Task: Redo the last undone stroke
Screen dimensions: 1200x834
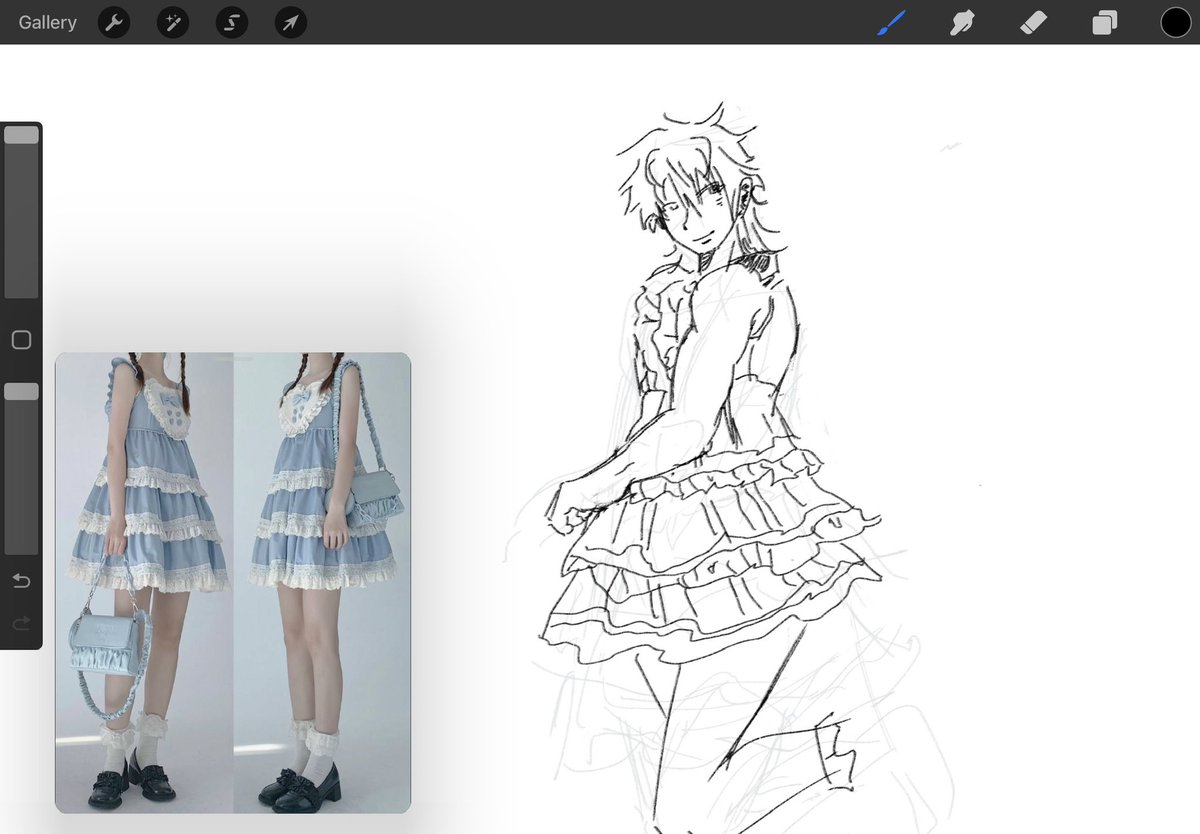Action: tap(21, 624)
